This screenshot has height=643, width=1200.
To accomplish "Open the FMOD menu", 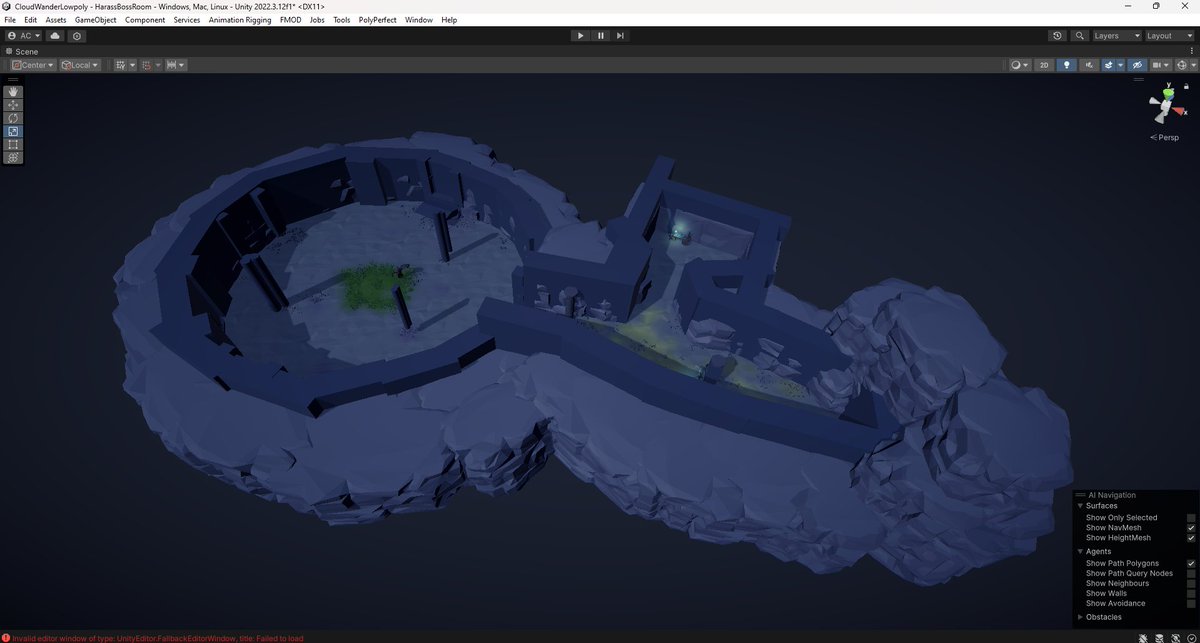I will pos(290,20).
